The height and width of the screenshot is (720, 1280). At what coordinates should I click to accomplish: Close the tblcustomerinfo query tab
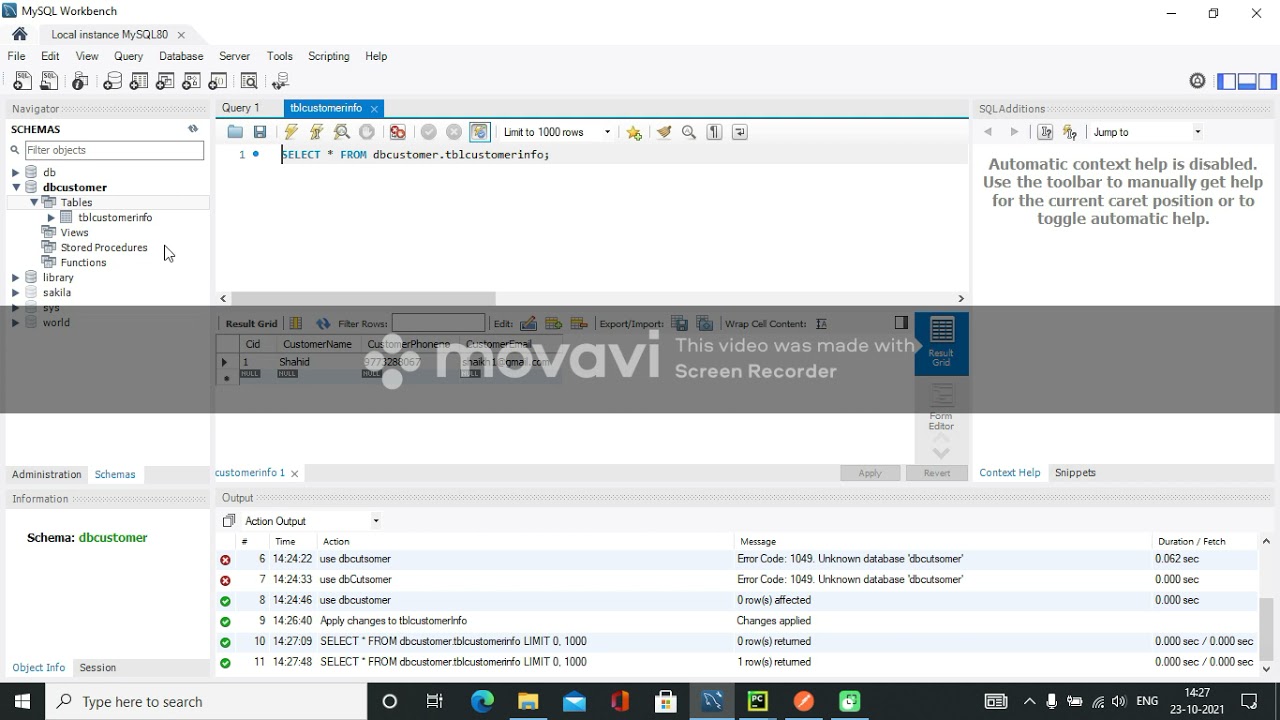[x=374, y=108]
